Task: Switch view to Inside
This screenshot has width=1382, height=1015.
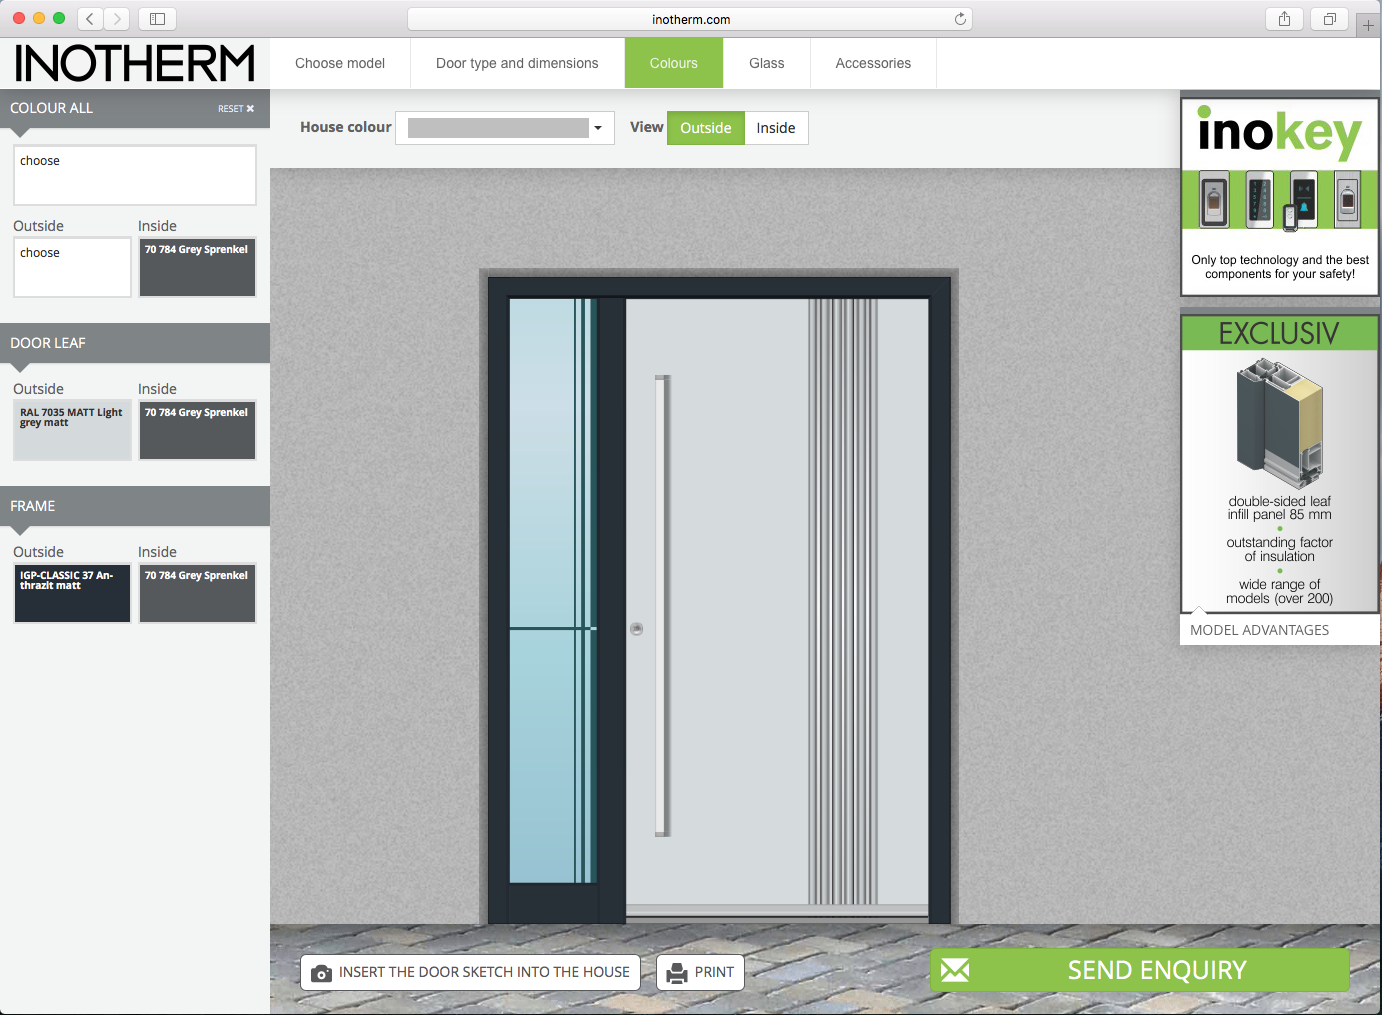Action: 776,128
